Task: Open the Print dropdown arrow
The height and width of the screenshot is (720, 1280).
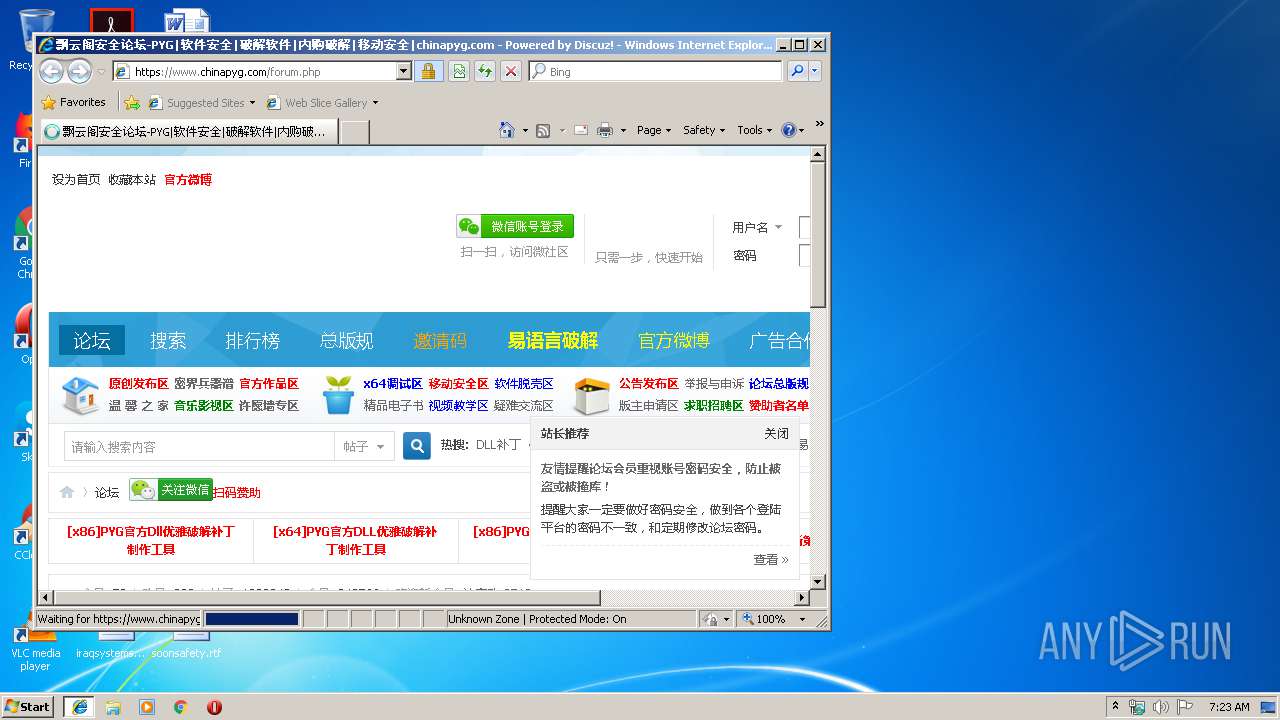Action: point(623,130)
